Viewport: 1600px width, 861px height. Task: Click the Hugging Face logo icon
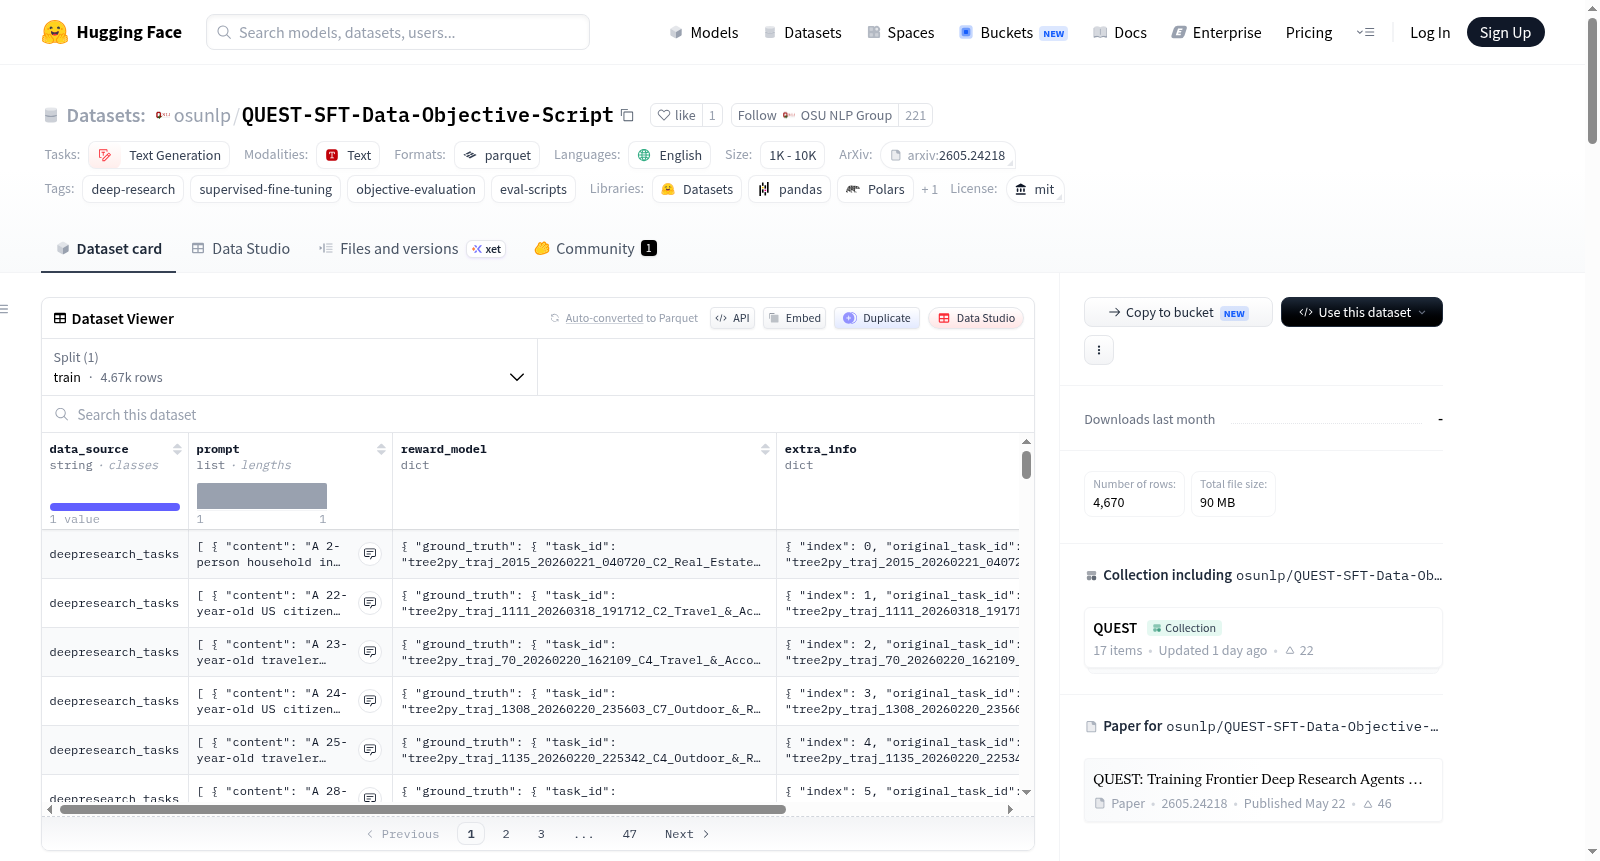tap(55, 32)
